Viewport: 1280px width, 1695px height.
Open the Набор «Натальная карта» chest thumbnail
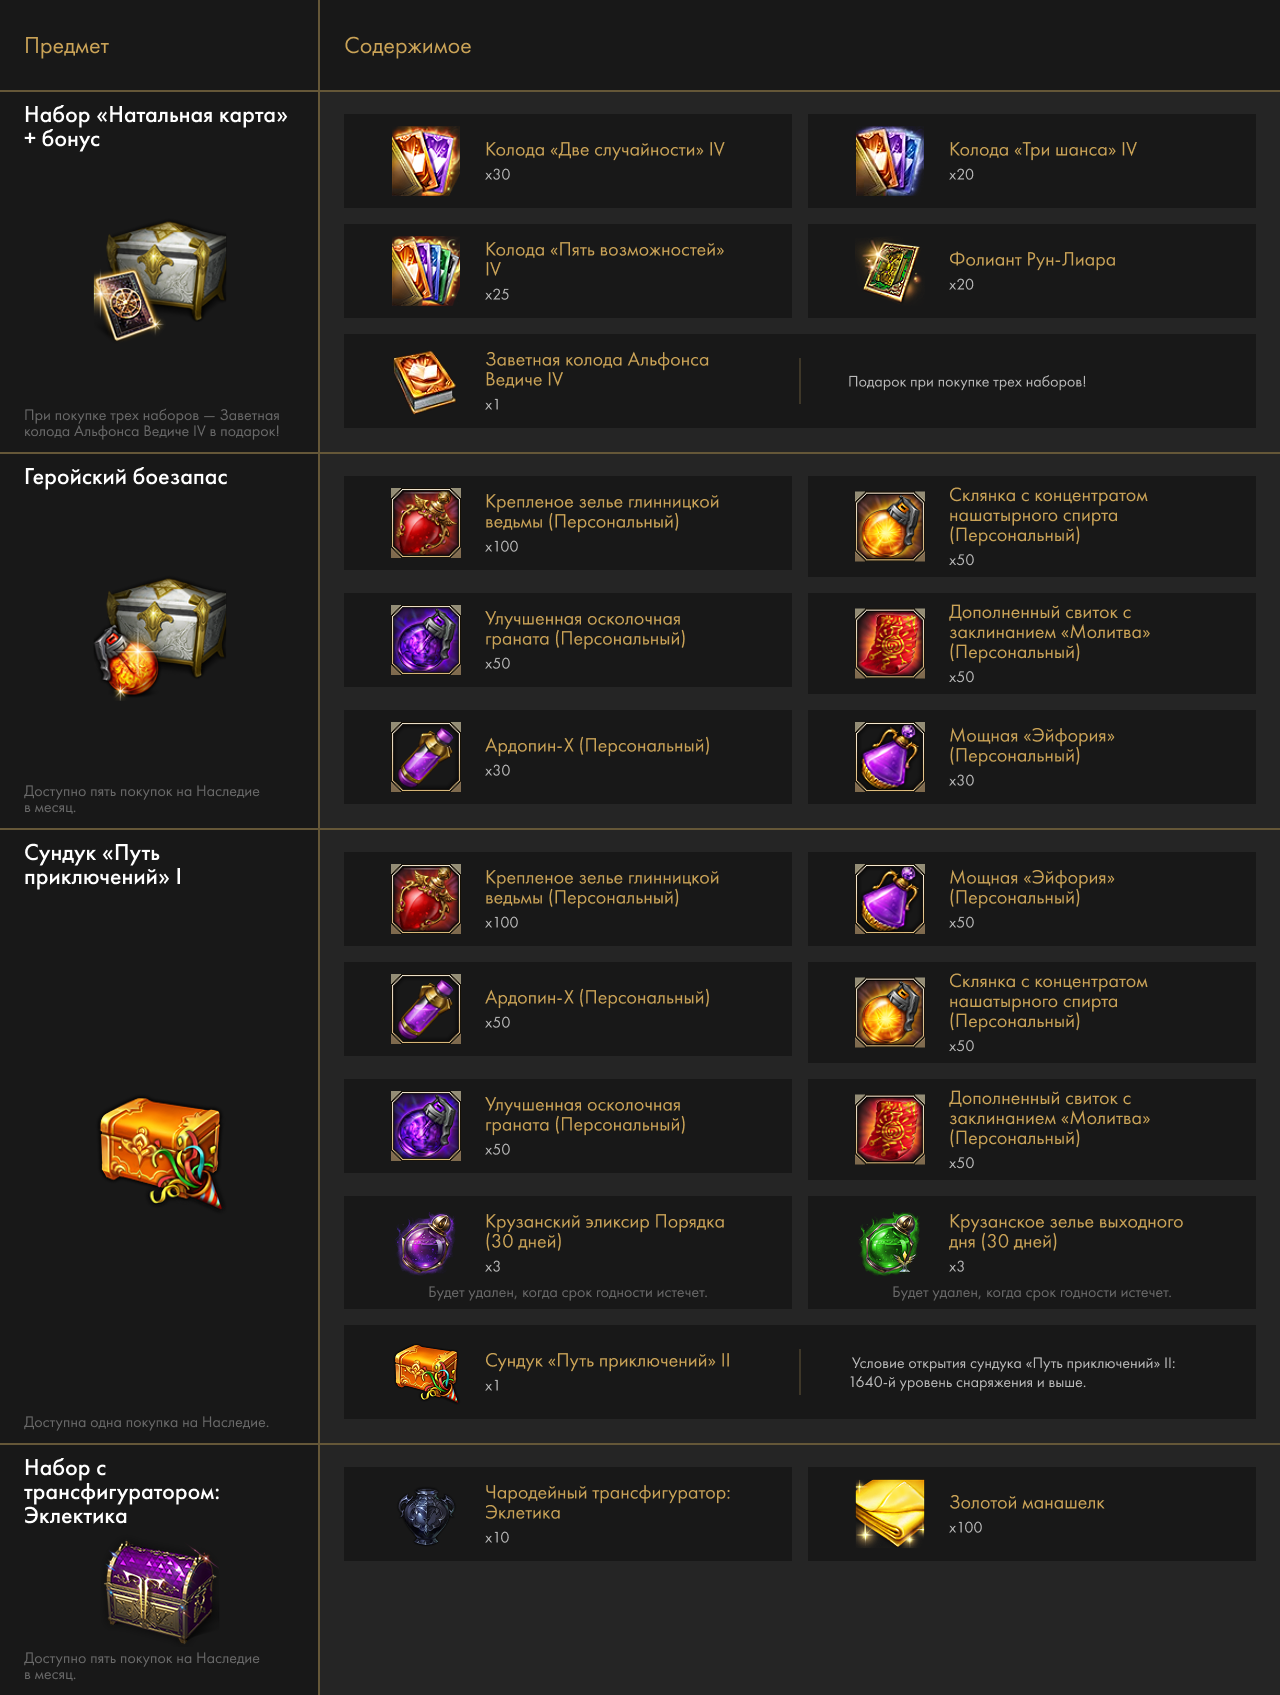(160, 280)
